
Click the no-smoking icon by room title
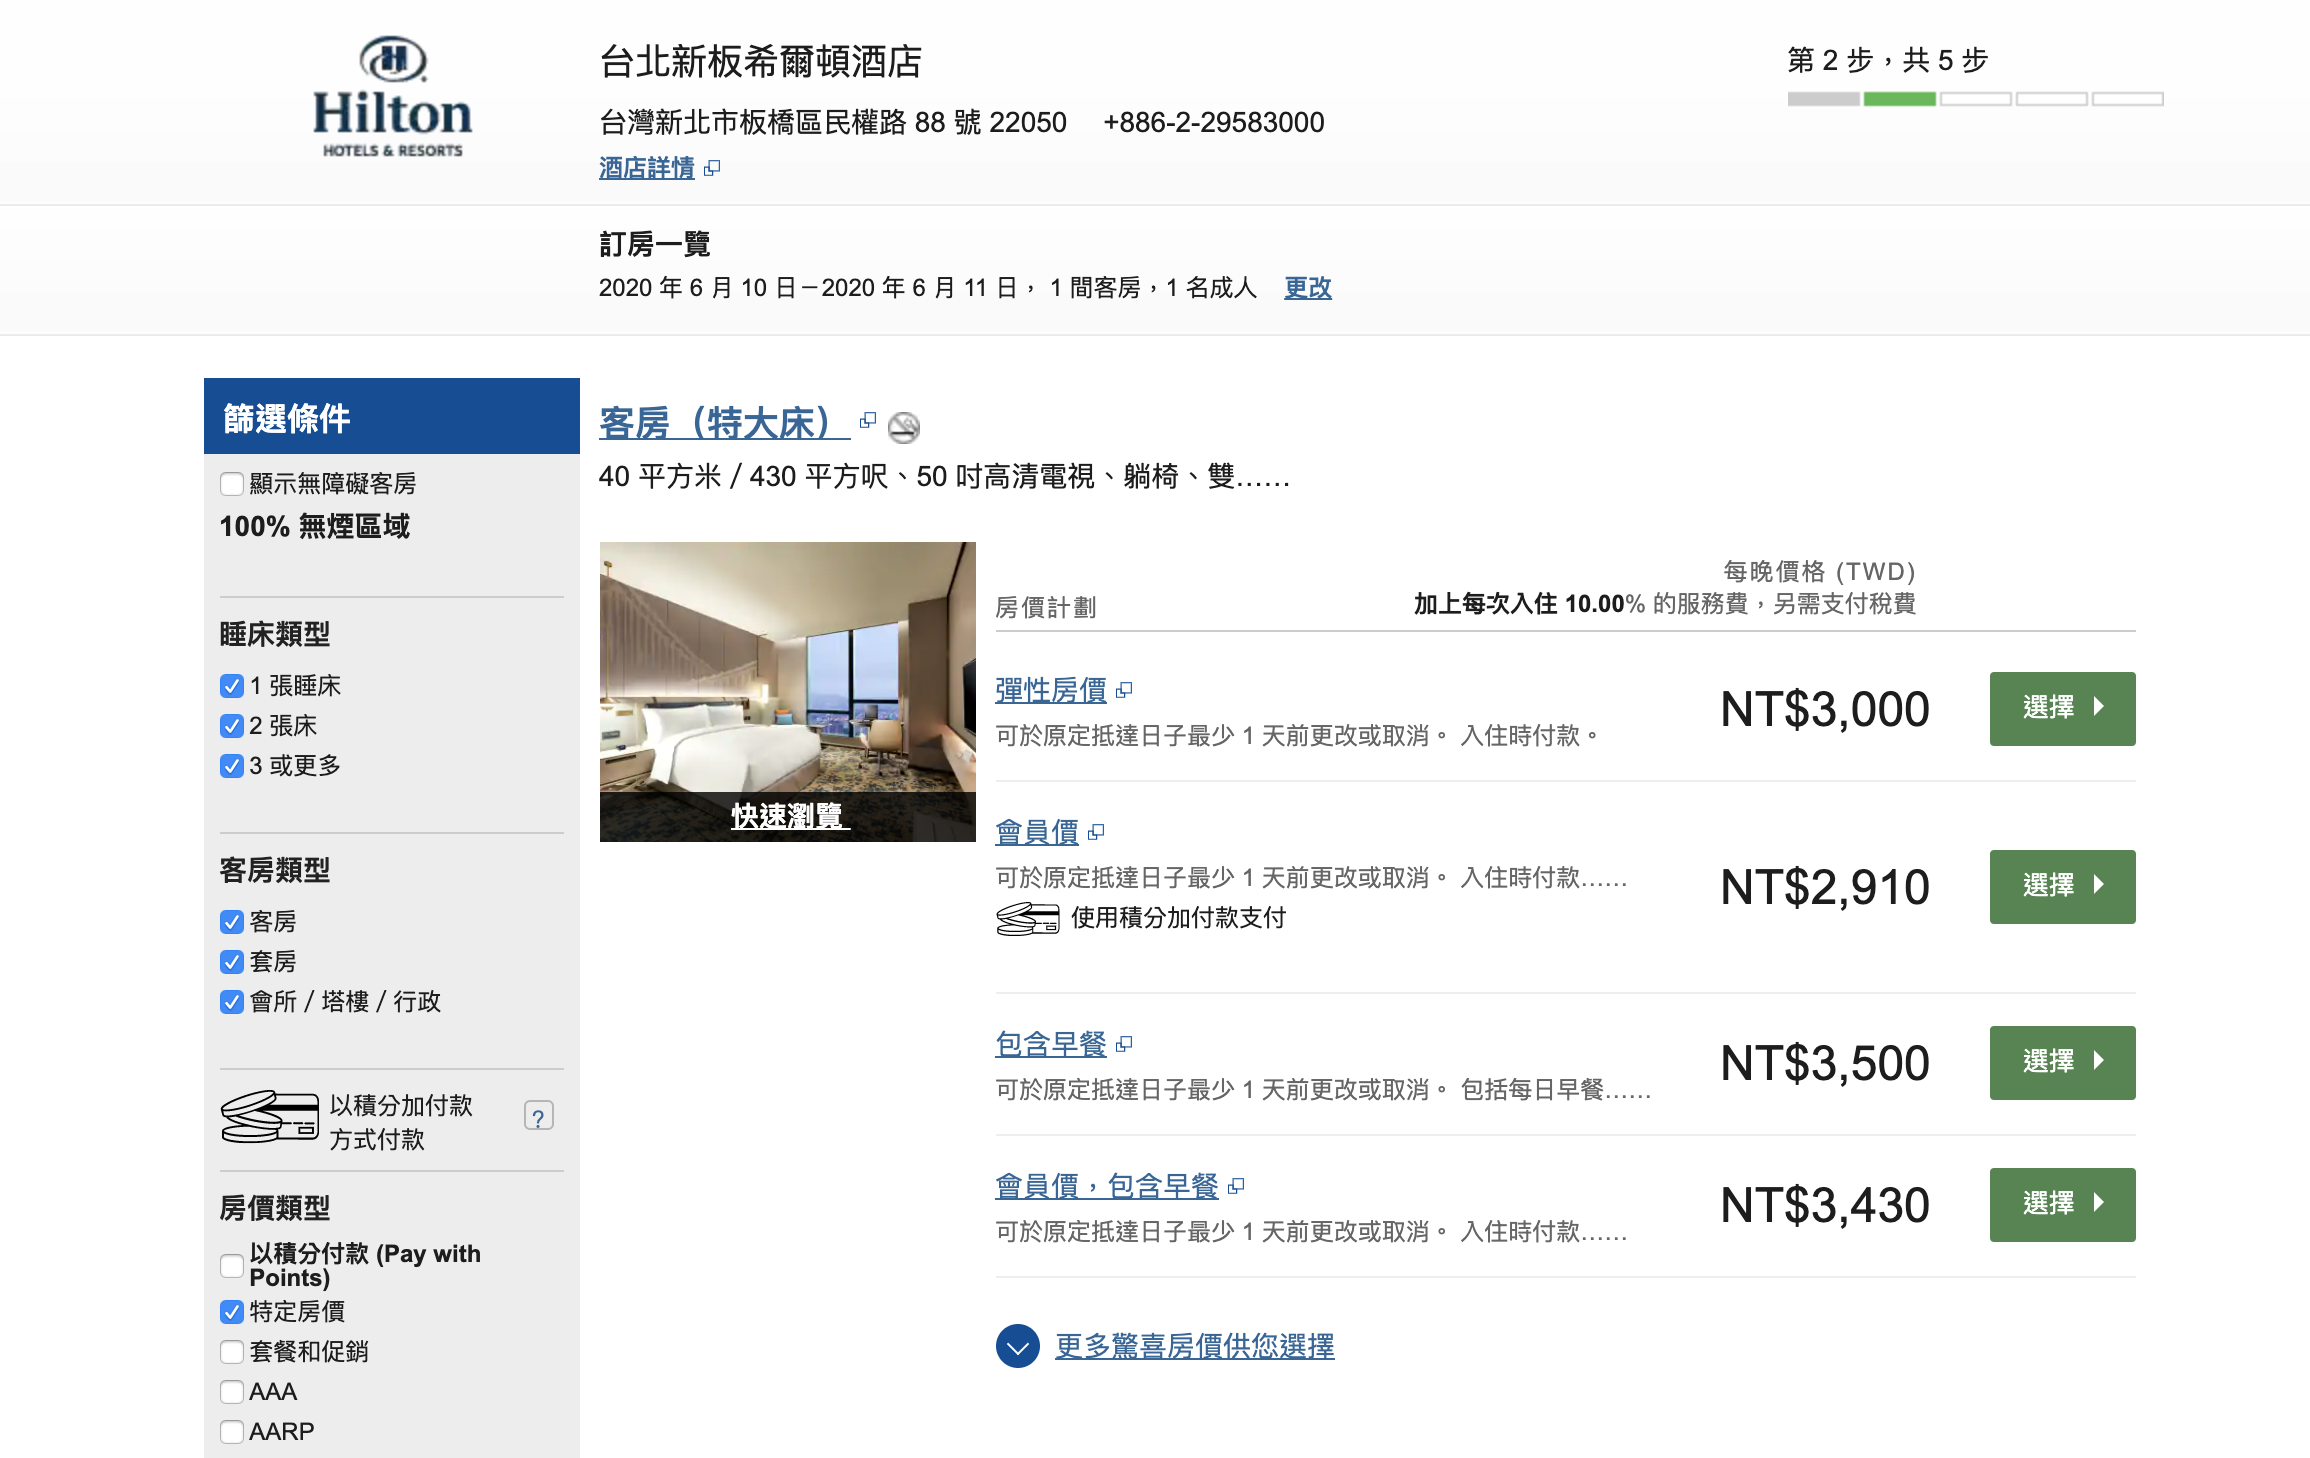(904, 427)
